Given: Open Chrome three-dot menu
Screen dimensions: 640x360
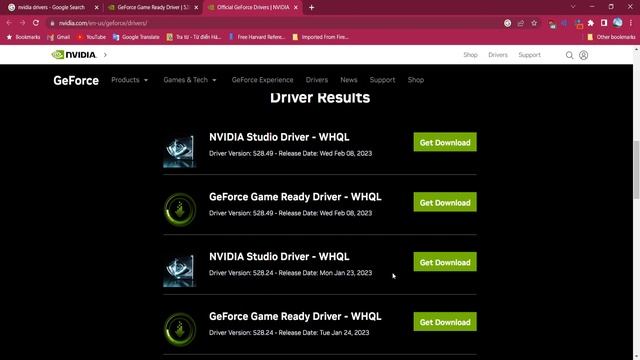Looking at the screenshot, I should (631, 23).
